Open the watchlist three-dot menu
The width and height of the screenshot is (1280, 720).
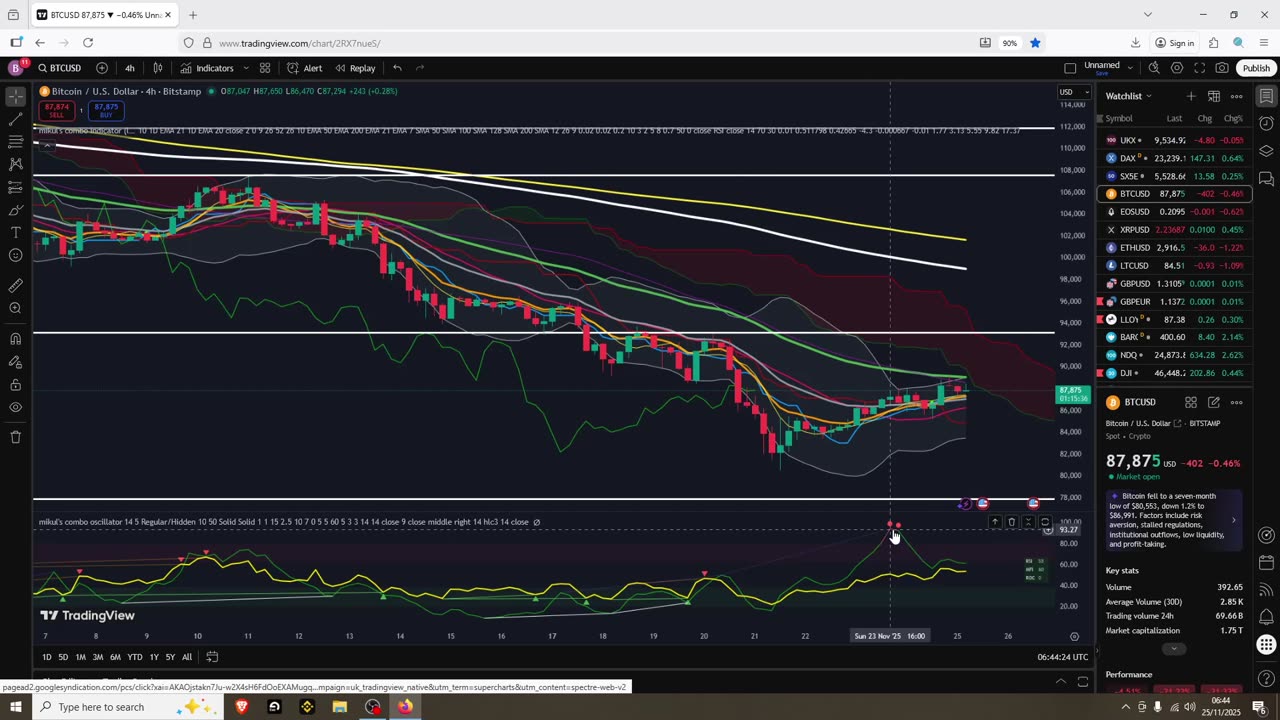coord(1237,96)
